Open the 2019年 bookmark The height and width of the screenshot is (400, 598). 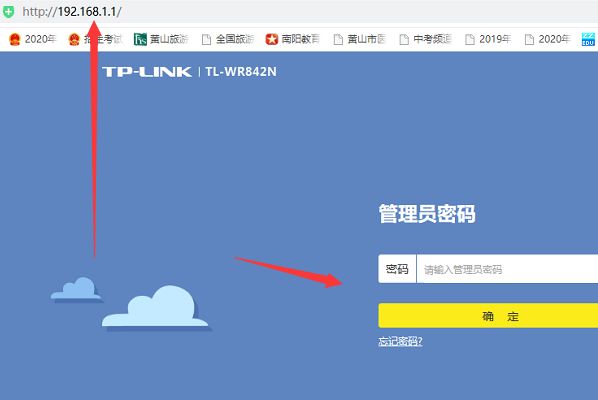(488, 39)
